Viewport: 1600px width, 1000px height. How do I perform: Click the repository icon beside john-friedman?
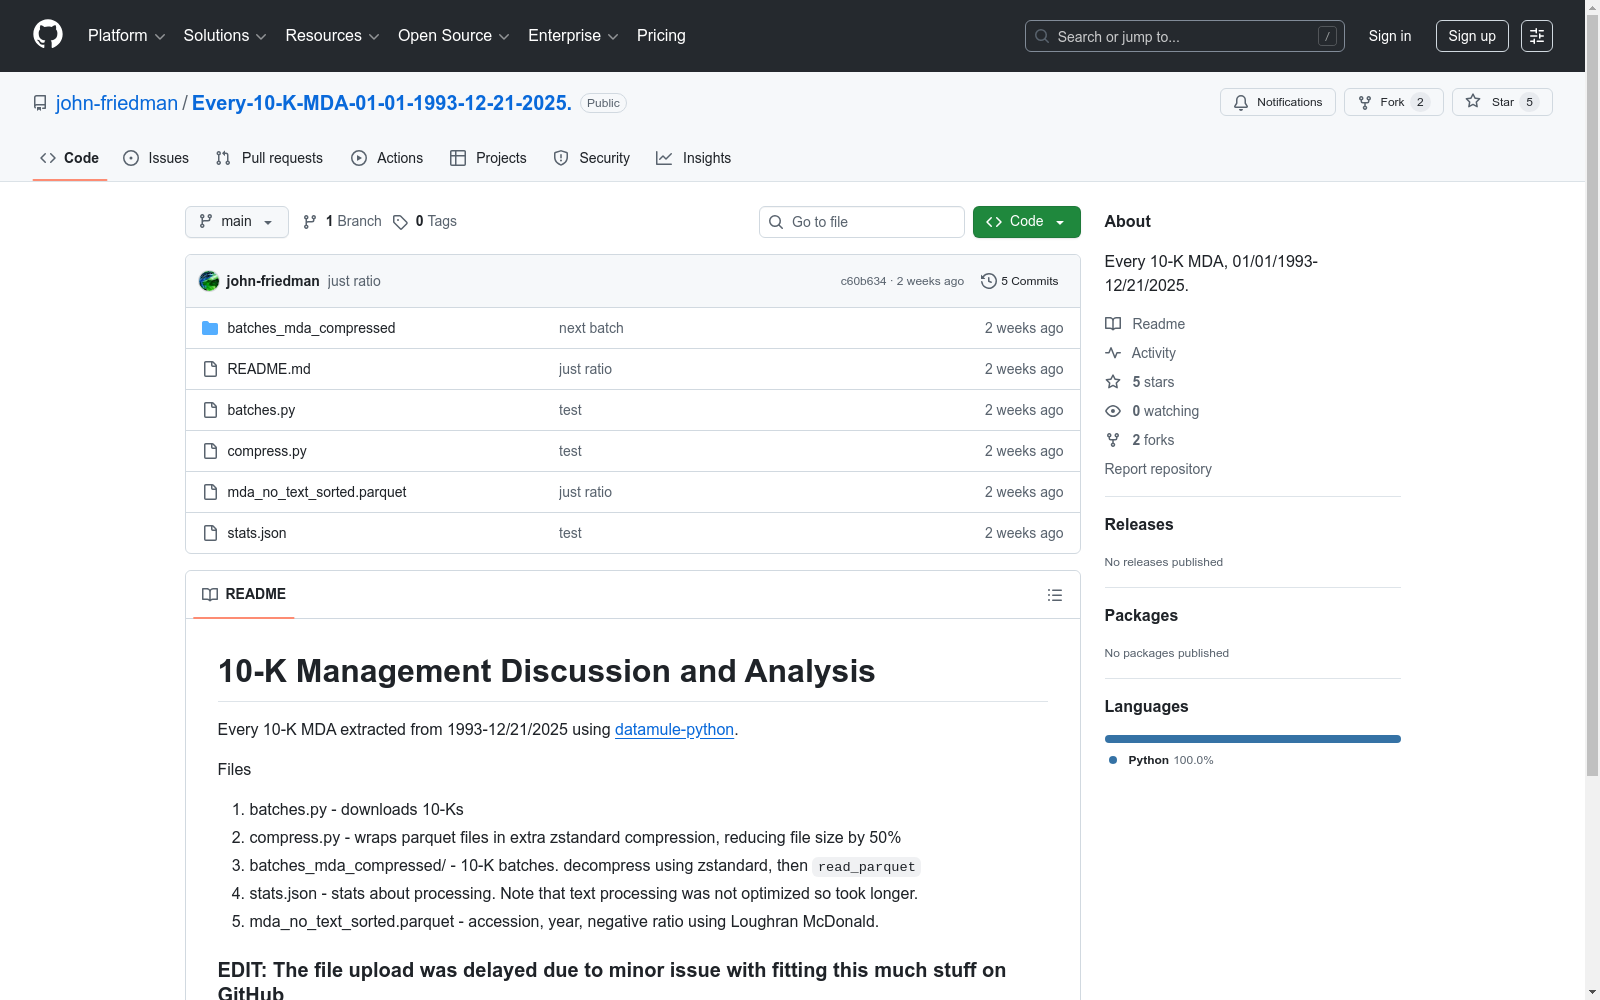tap(40, 103)
